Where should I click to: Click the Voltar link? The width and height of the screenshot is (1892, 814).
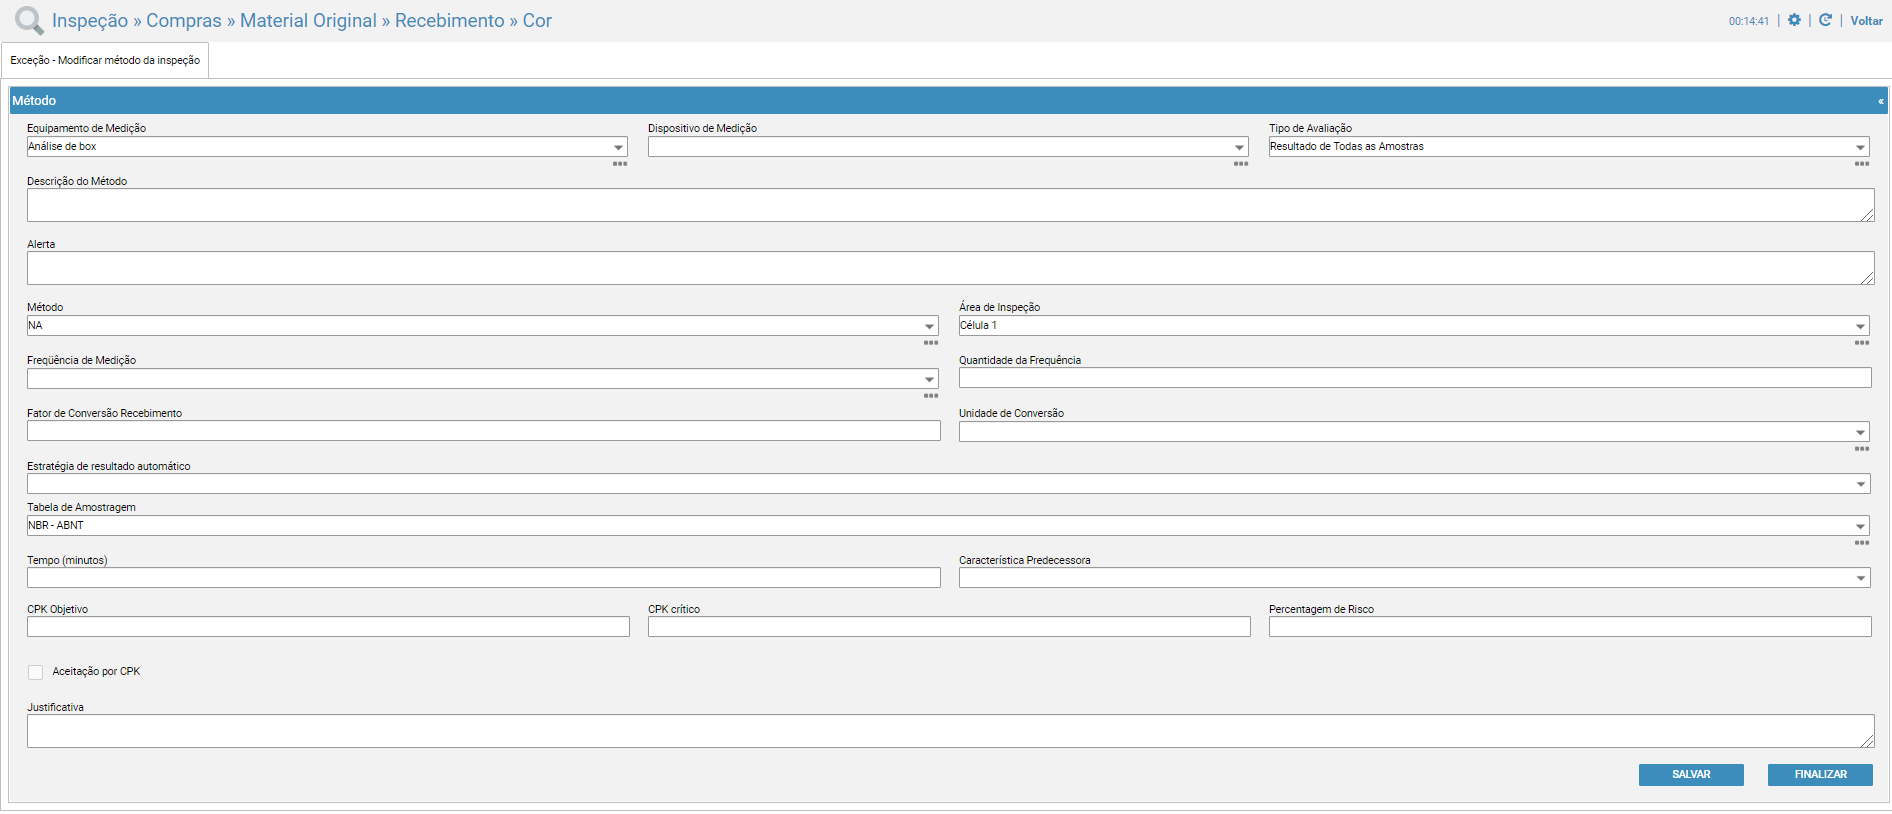(x=1866, y=21)
